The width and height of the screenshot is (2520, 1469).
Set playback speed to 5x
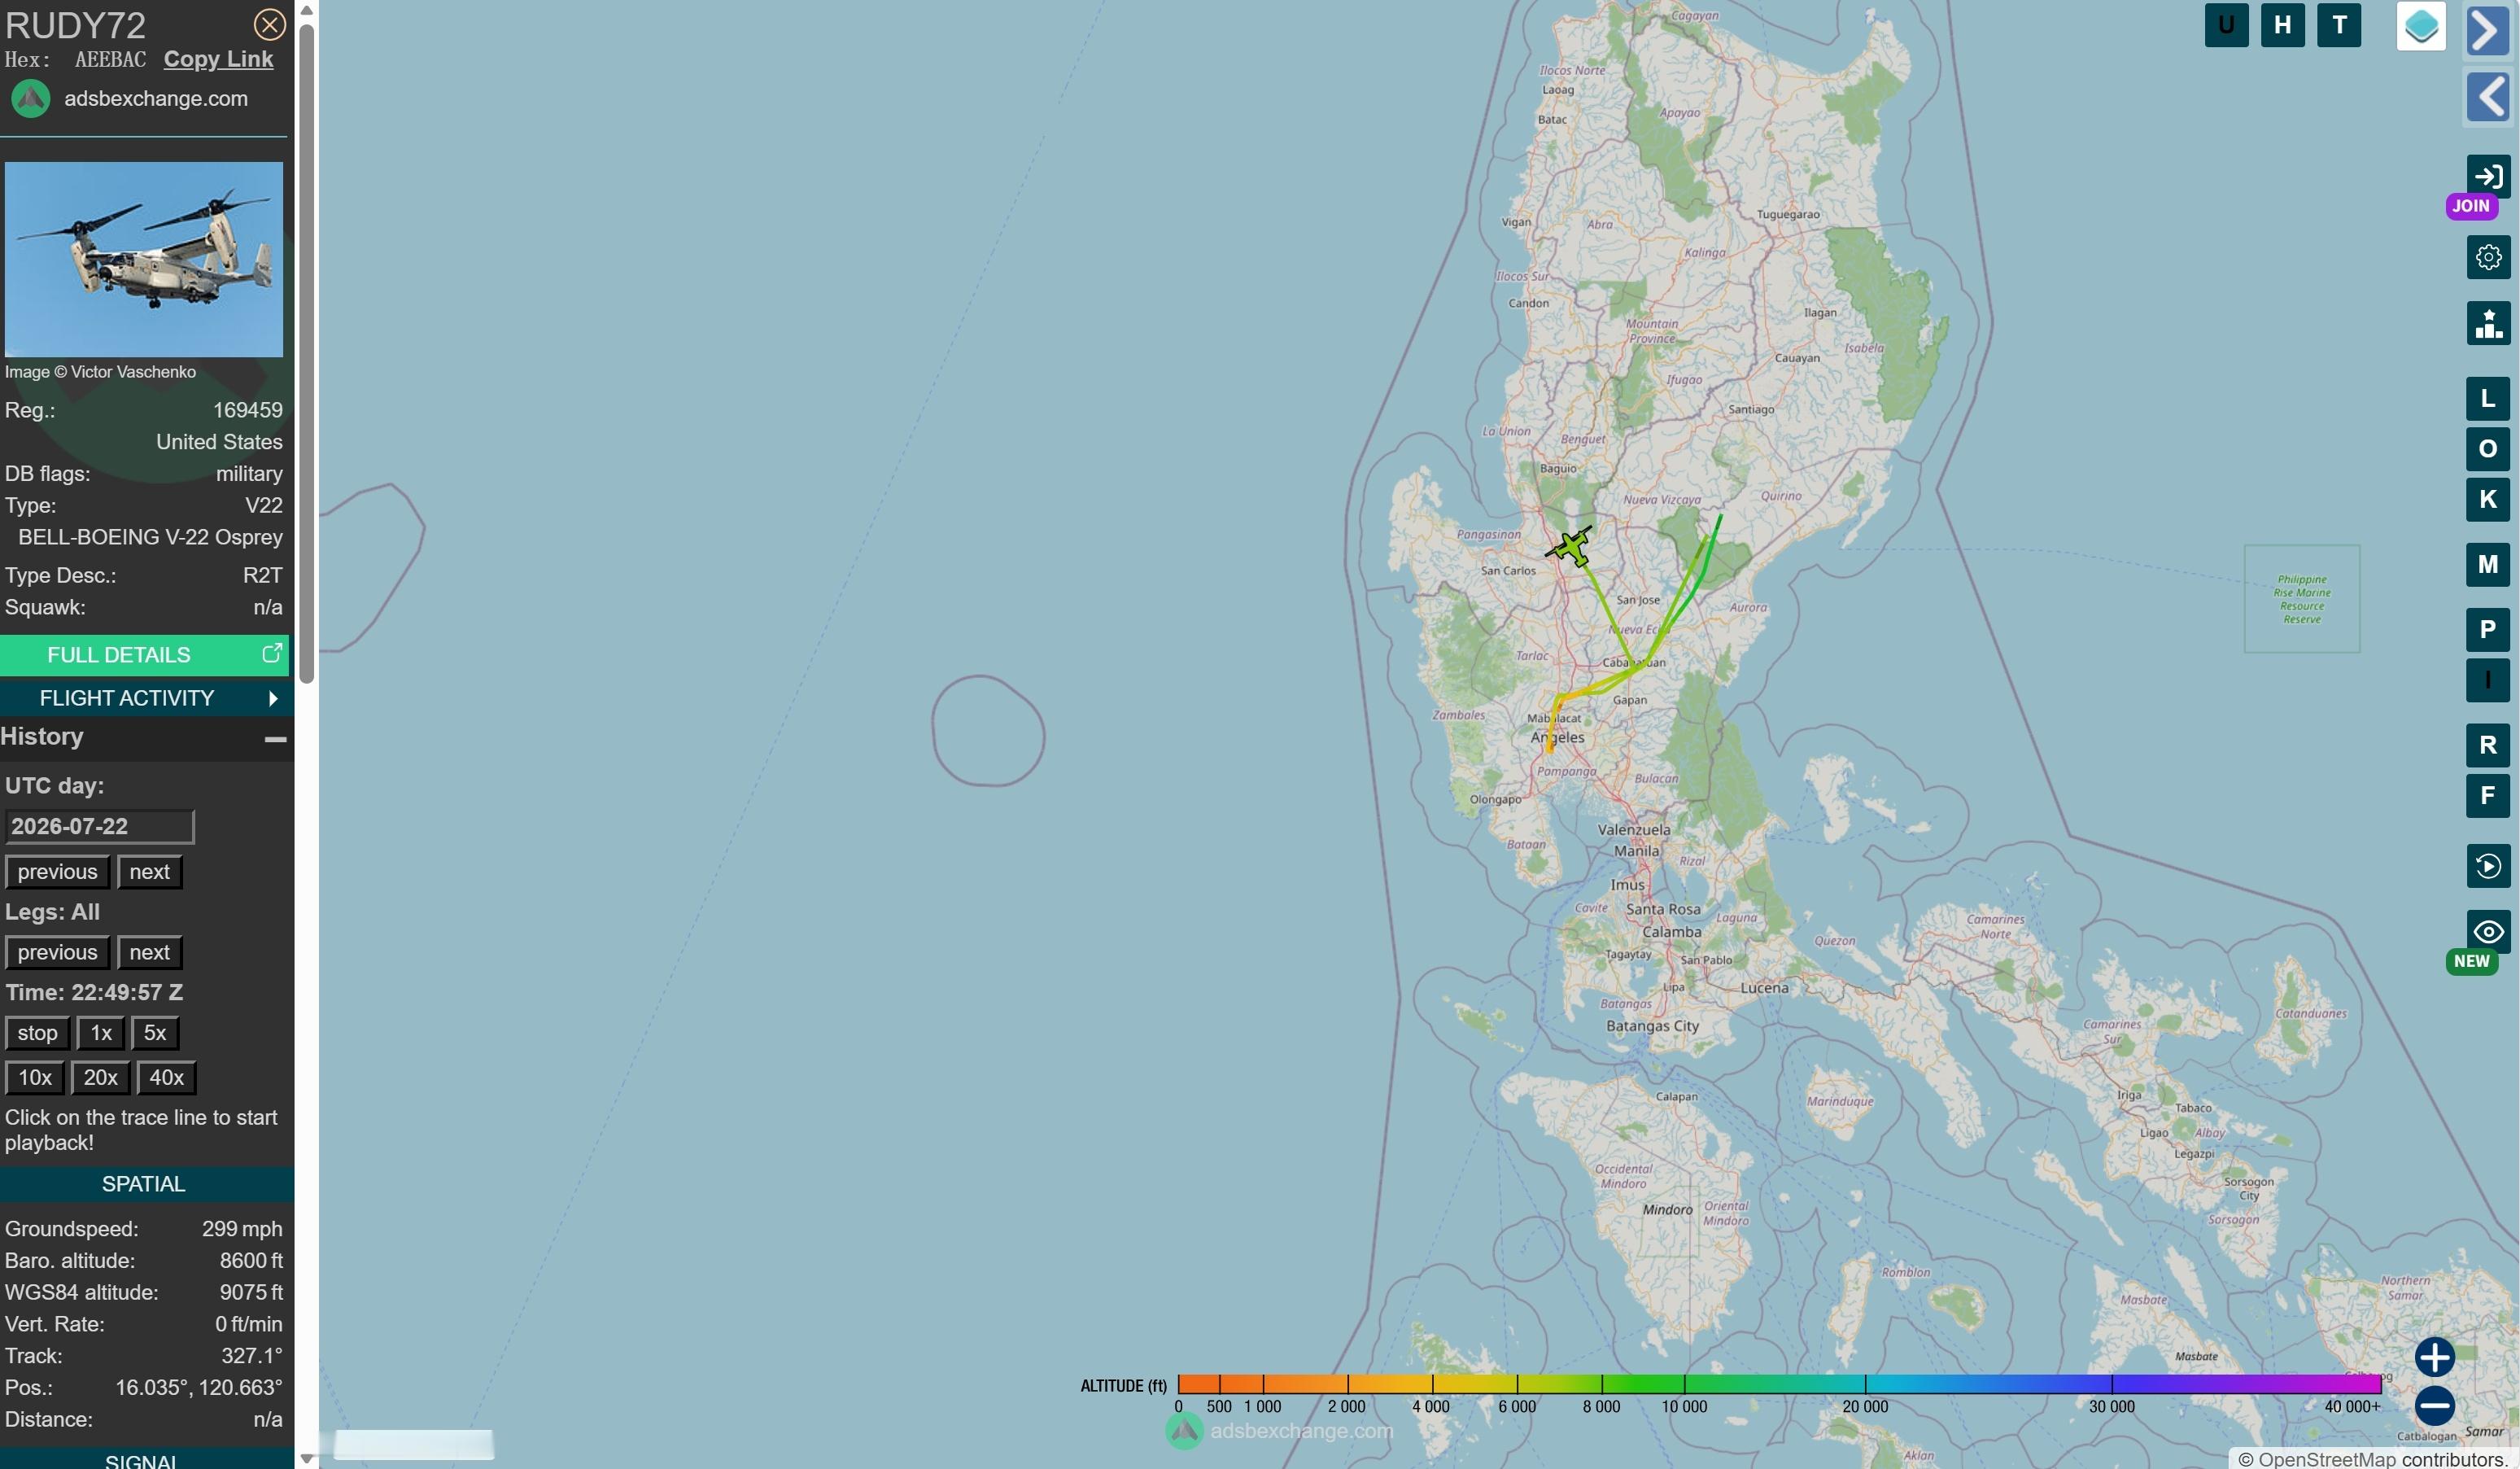pyautogui.click(x=155, y=1033)
